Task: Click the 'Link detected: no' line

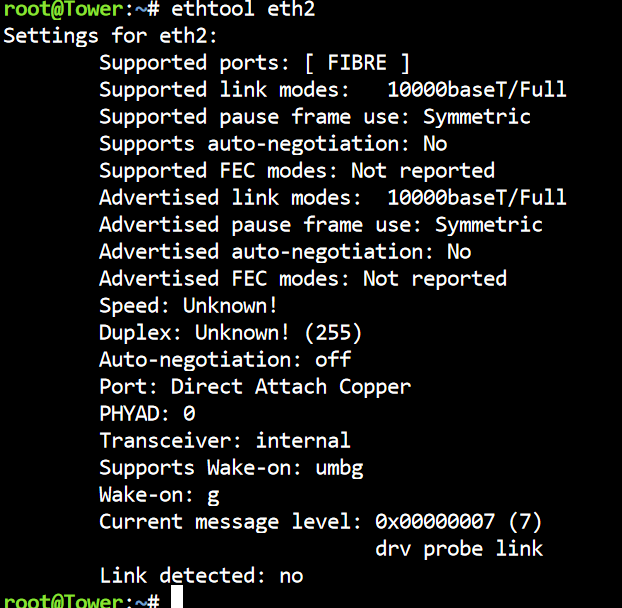Action: (201, 575)
